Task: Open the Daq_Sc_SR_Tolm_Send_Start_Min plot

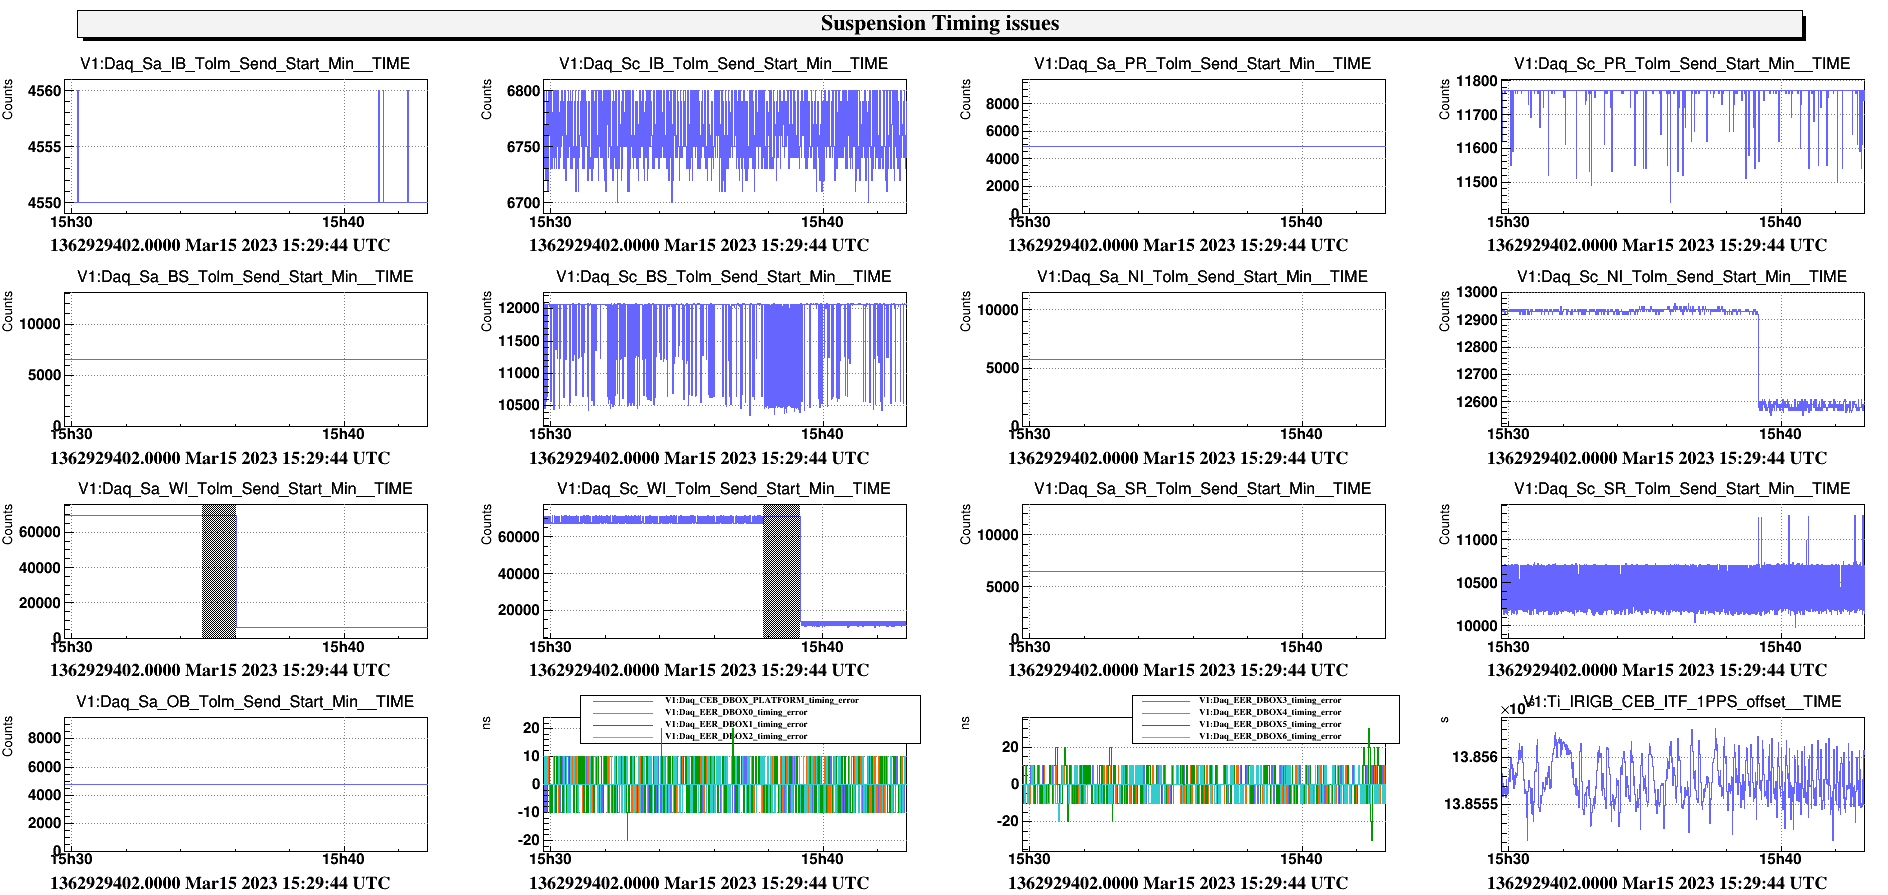Action: 1683,571
